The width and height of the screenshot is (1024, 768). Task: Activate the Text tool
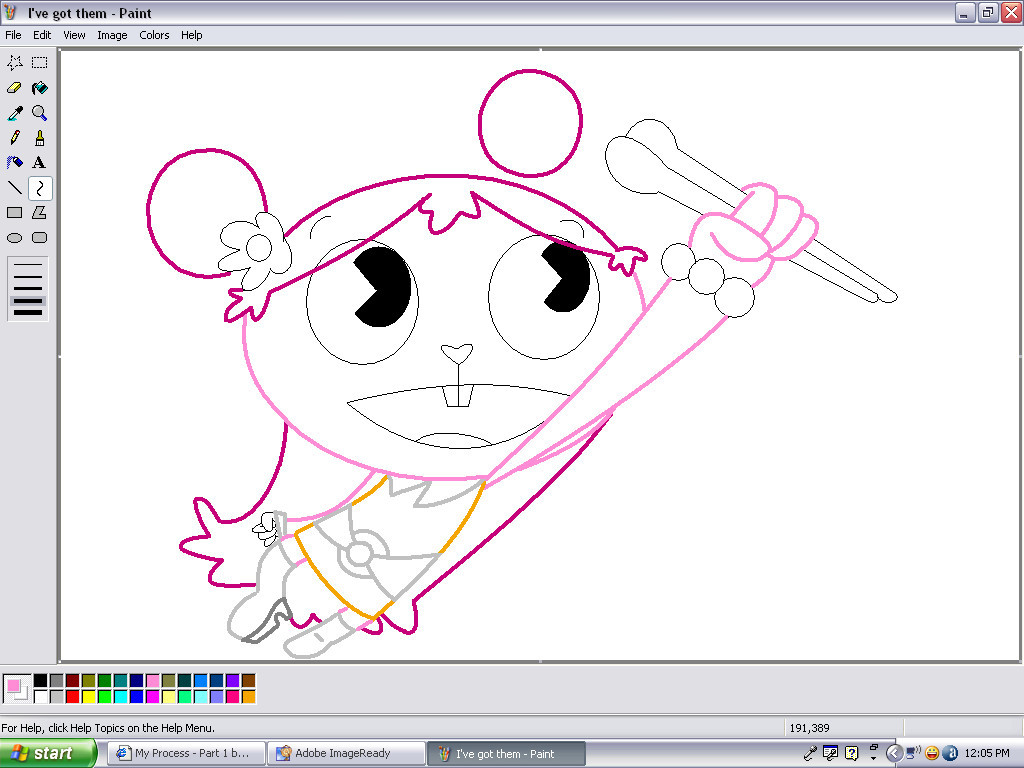(x=40, y=163)
